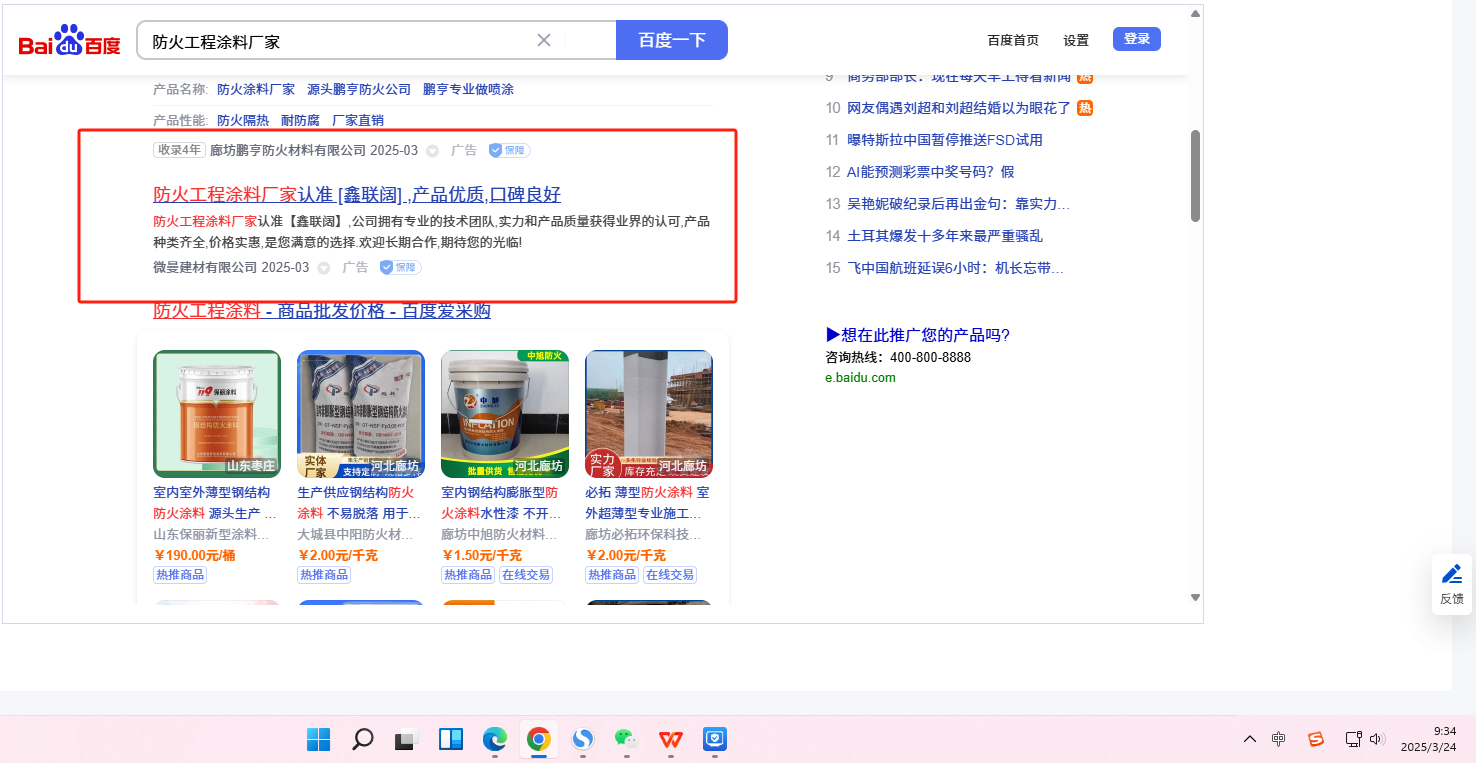Open hot search 飞中国航班延误6小时

955,268
